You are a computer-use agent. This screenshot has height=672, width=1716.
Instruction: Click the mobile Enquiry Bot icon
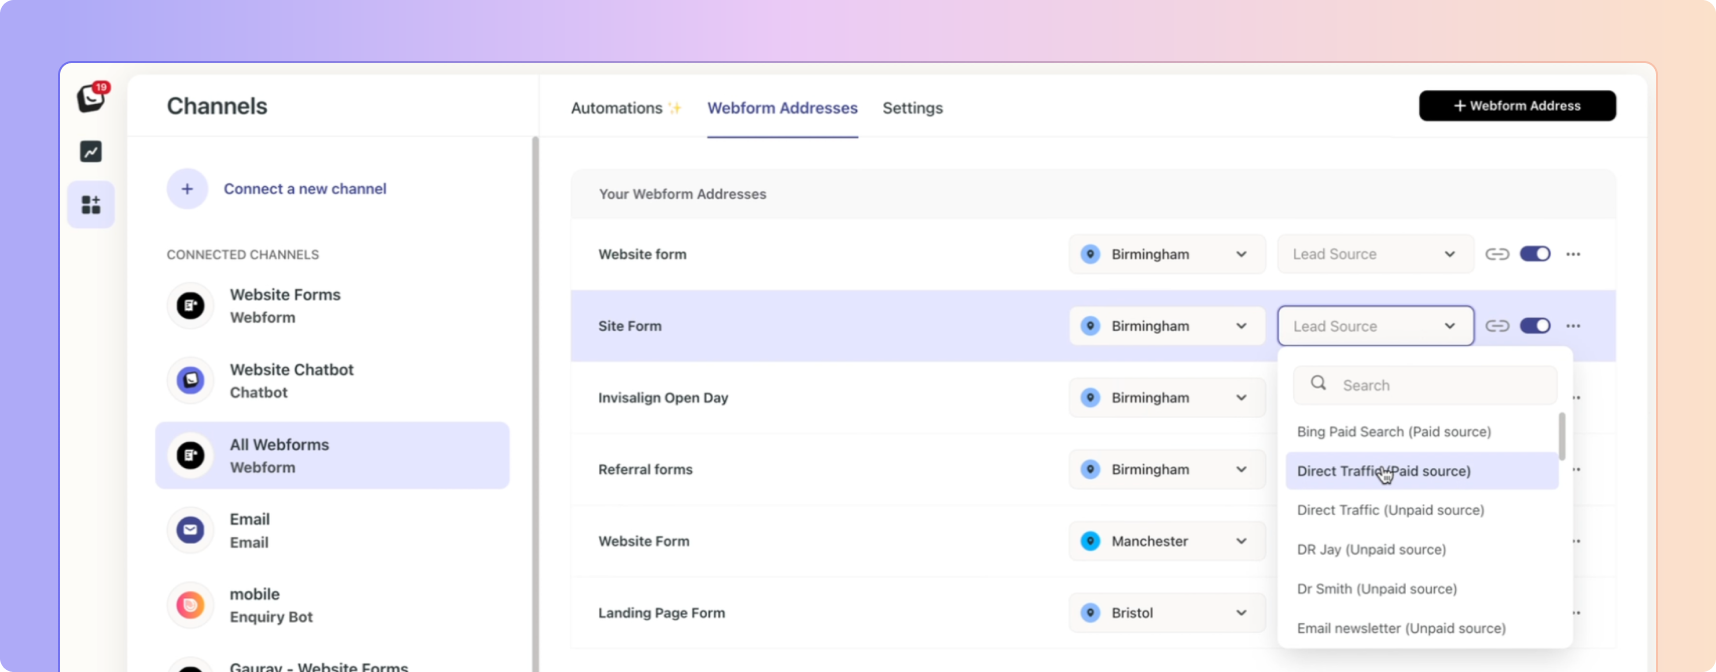tap(190, 605)
